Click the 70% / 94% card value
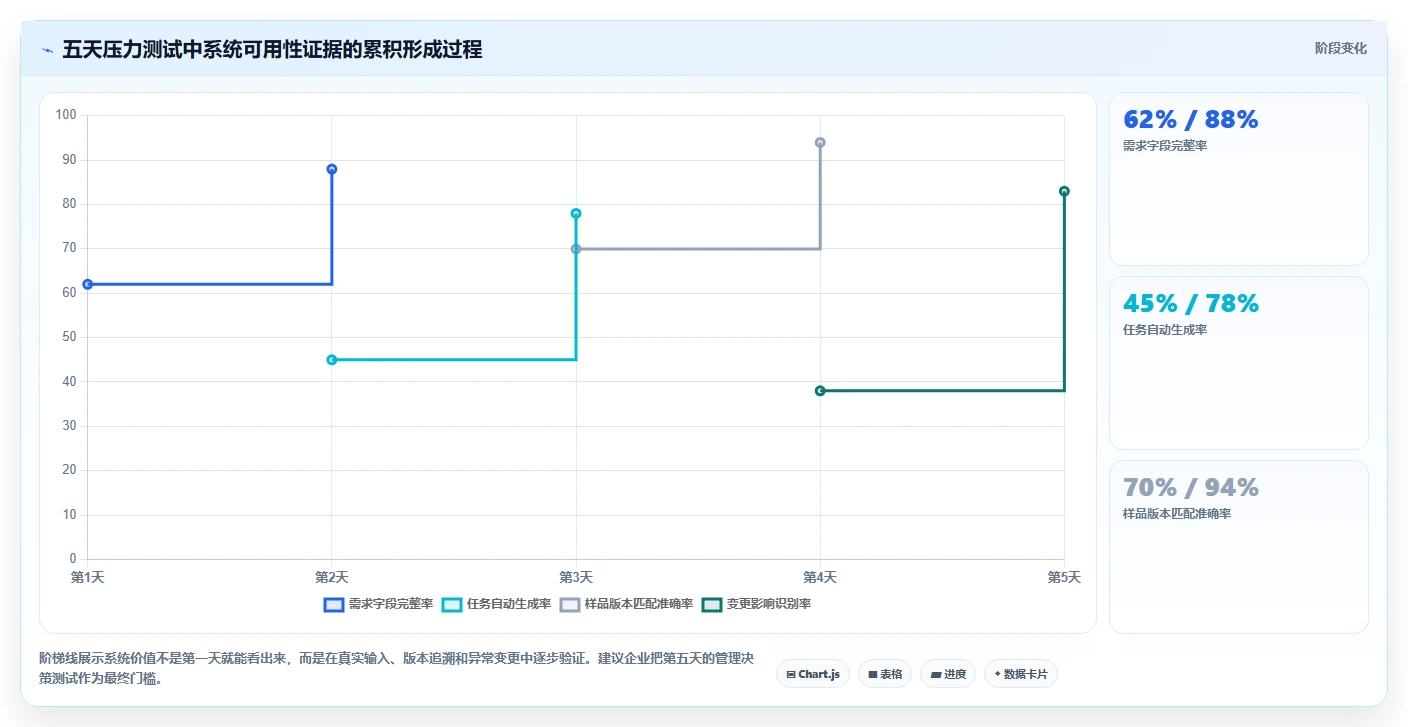This screenshot has height=727, width=1408. pyautogui.click(x=1191, y=488)
